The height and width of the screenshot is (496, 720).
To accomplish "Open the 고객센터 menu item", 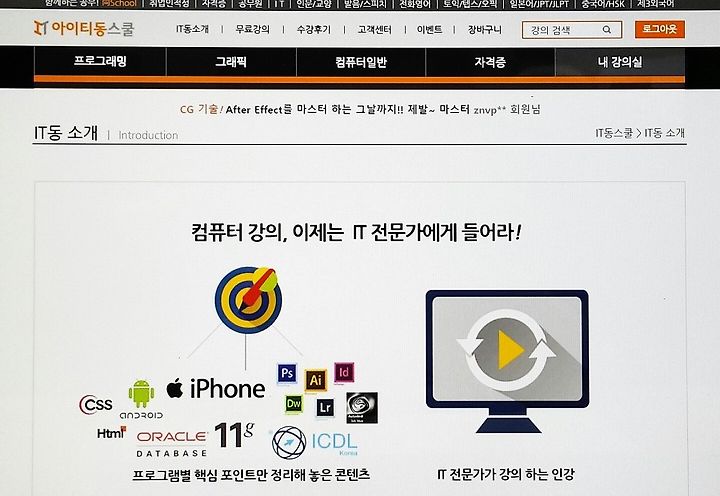I will 375,30.
